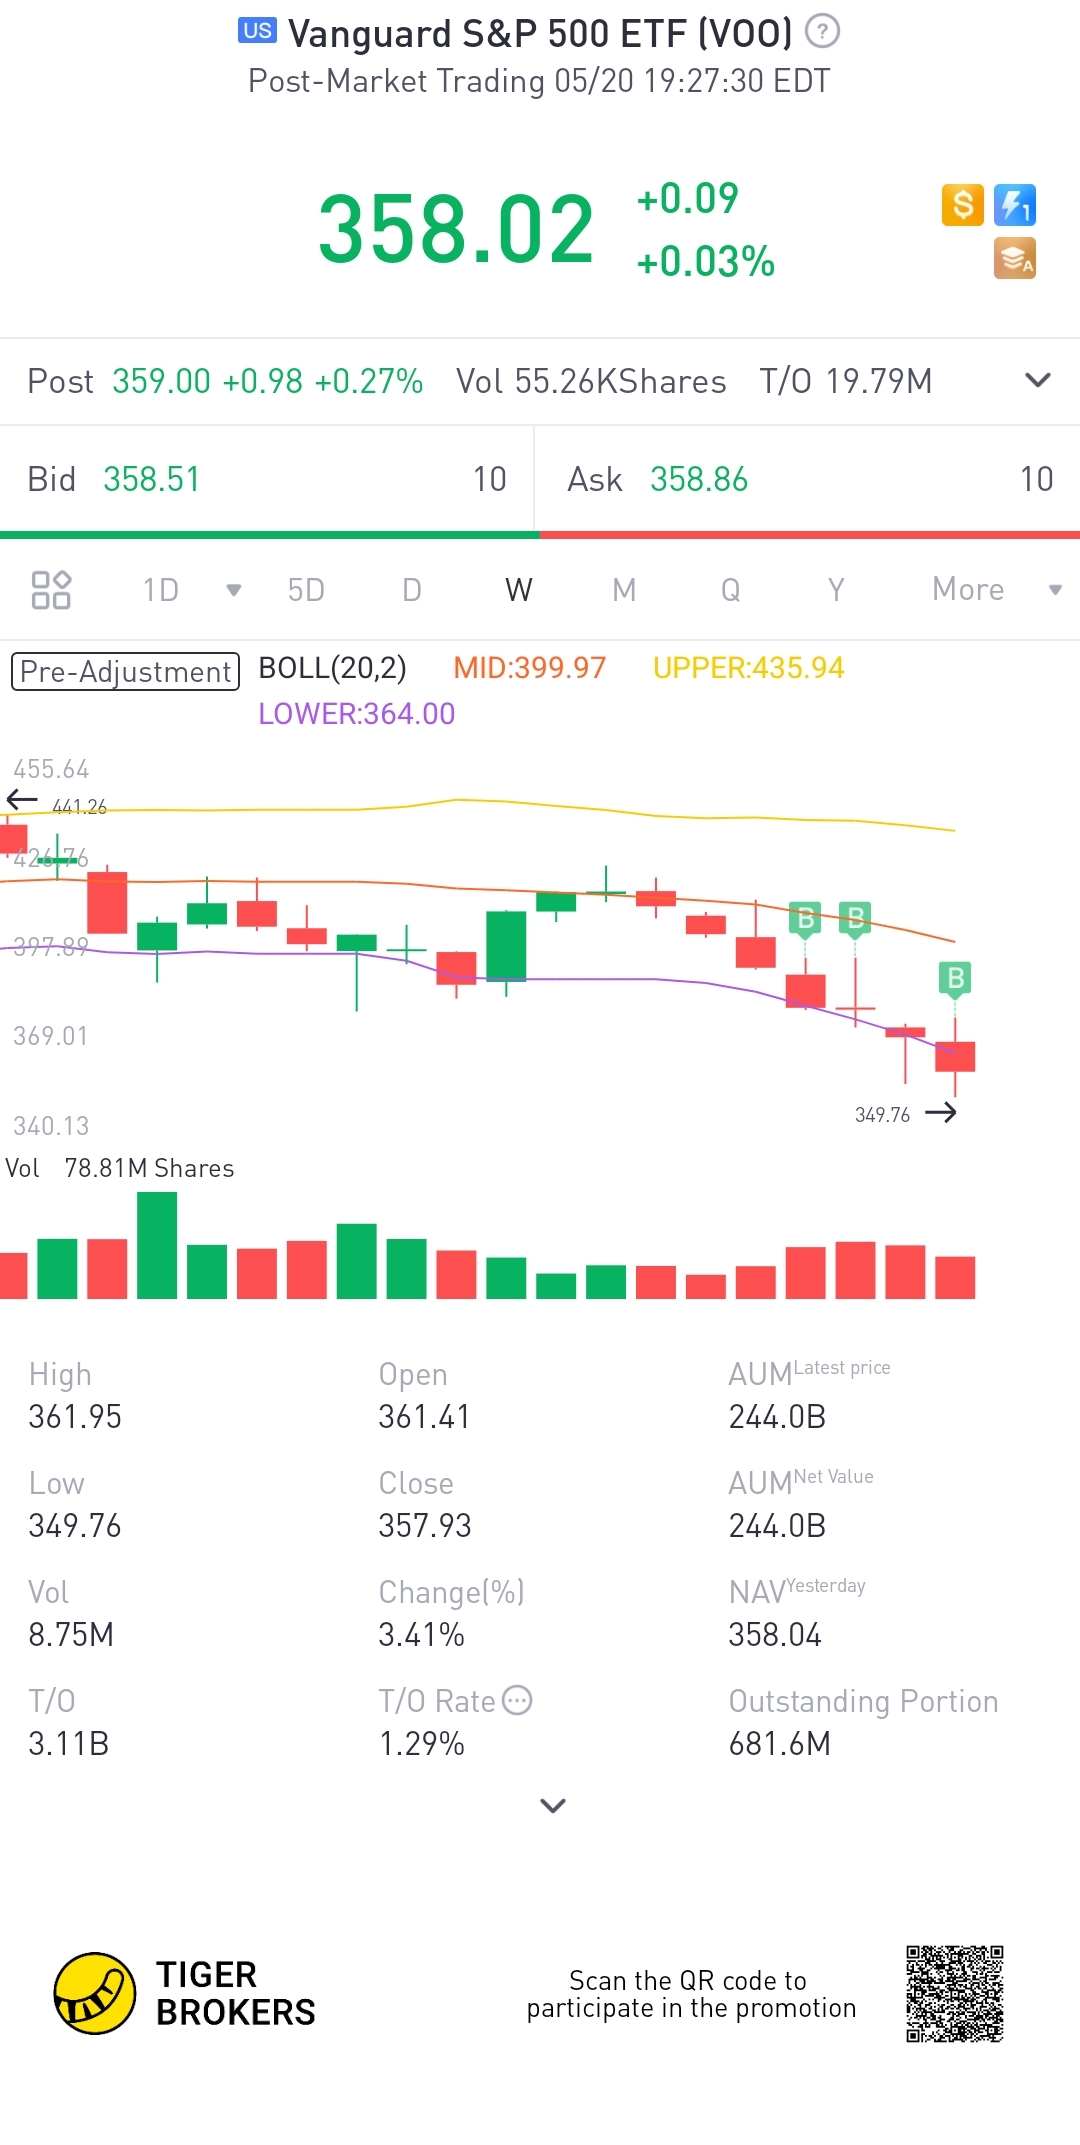Select the 1D chart tab
Screen dimensions: 1080x2145
tap(161, 590)
